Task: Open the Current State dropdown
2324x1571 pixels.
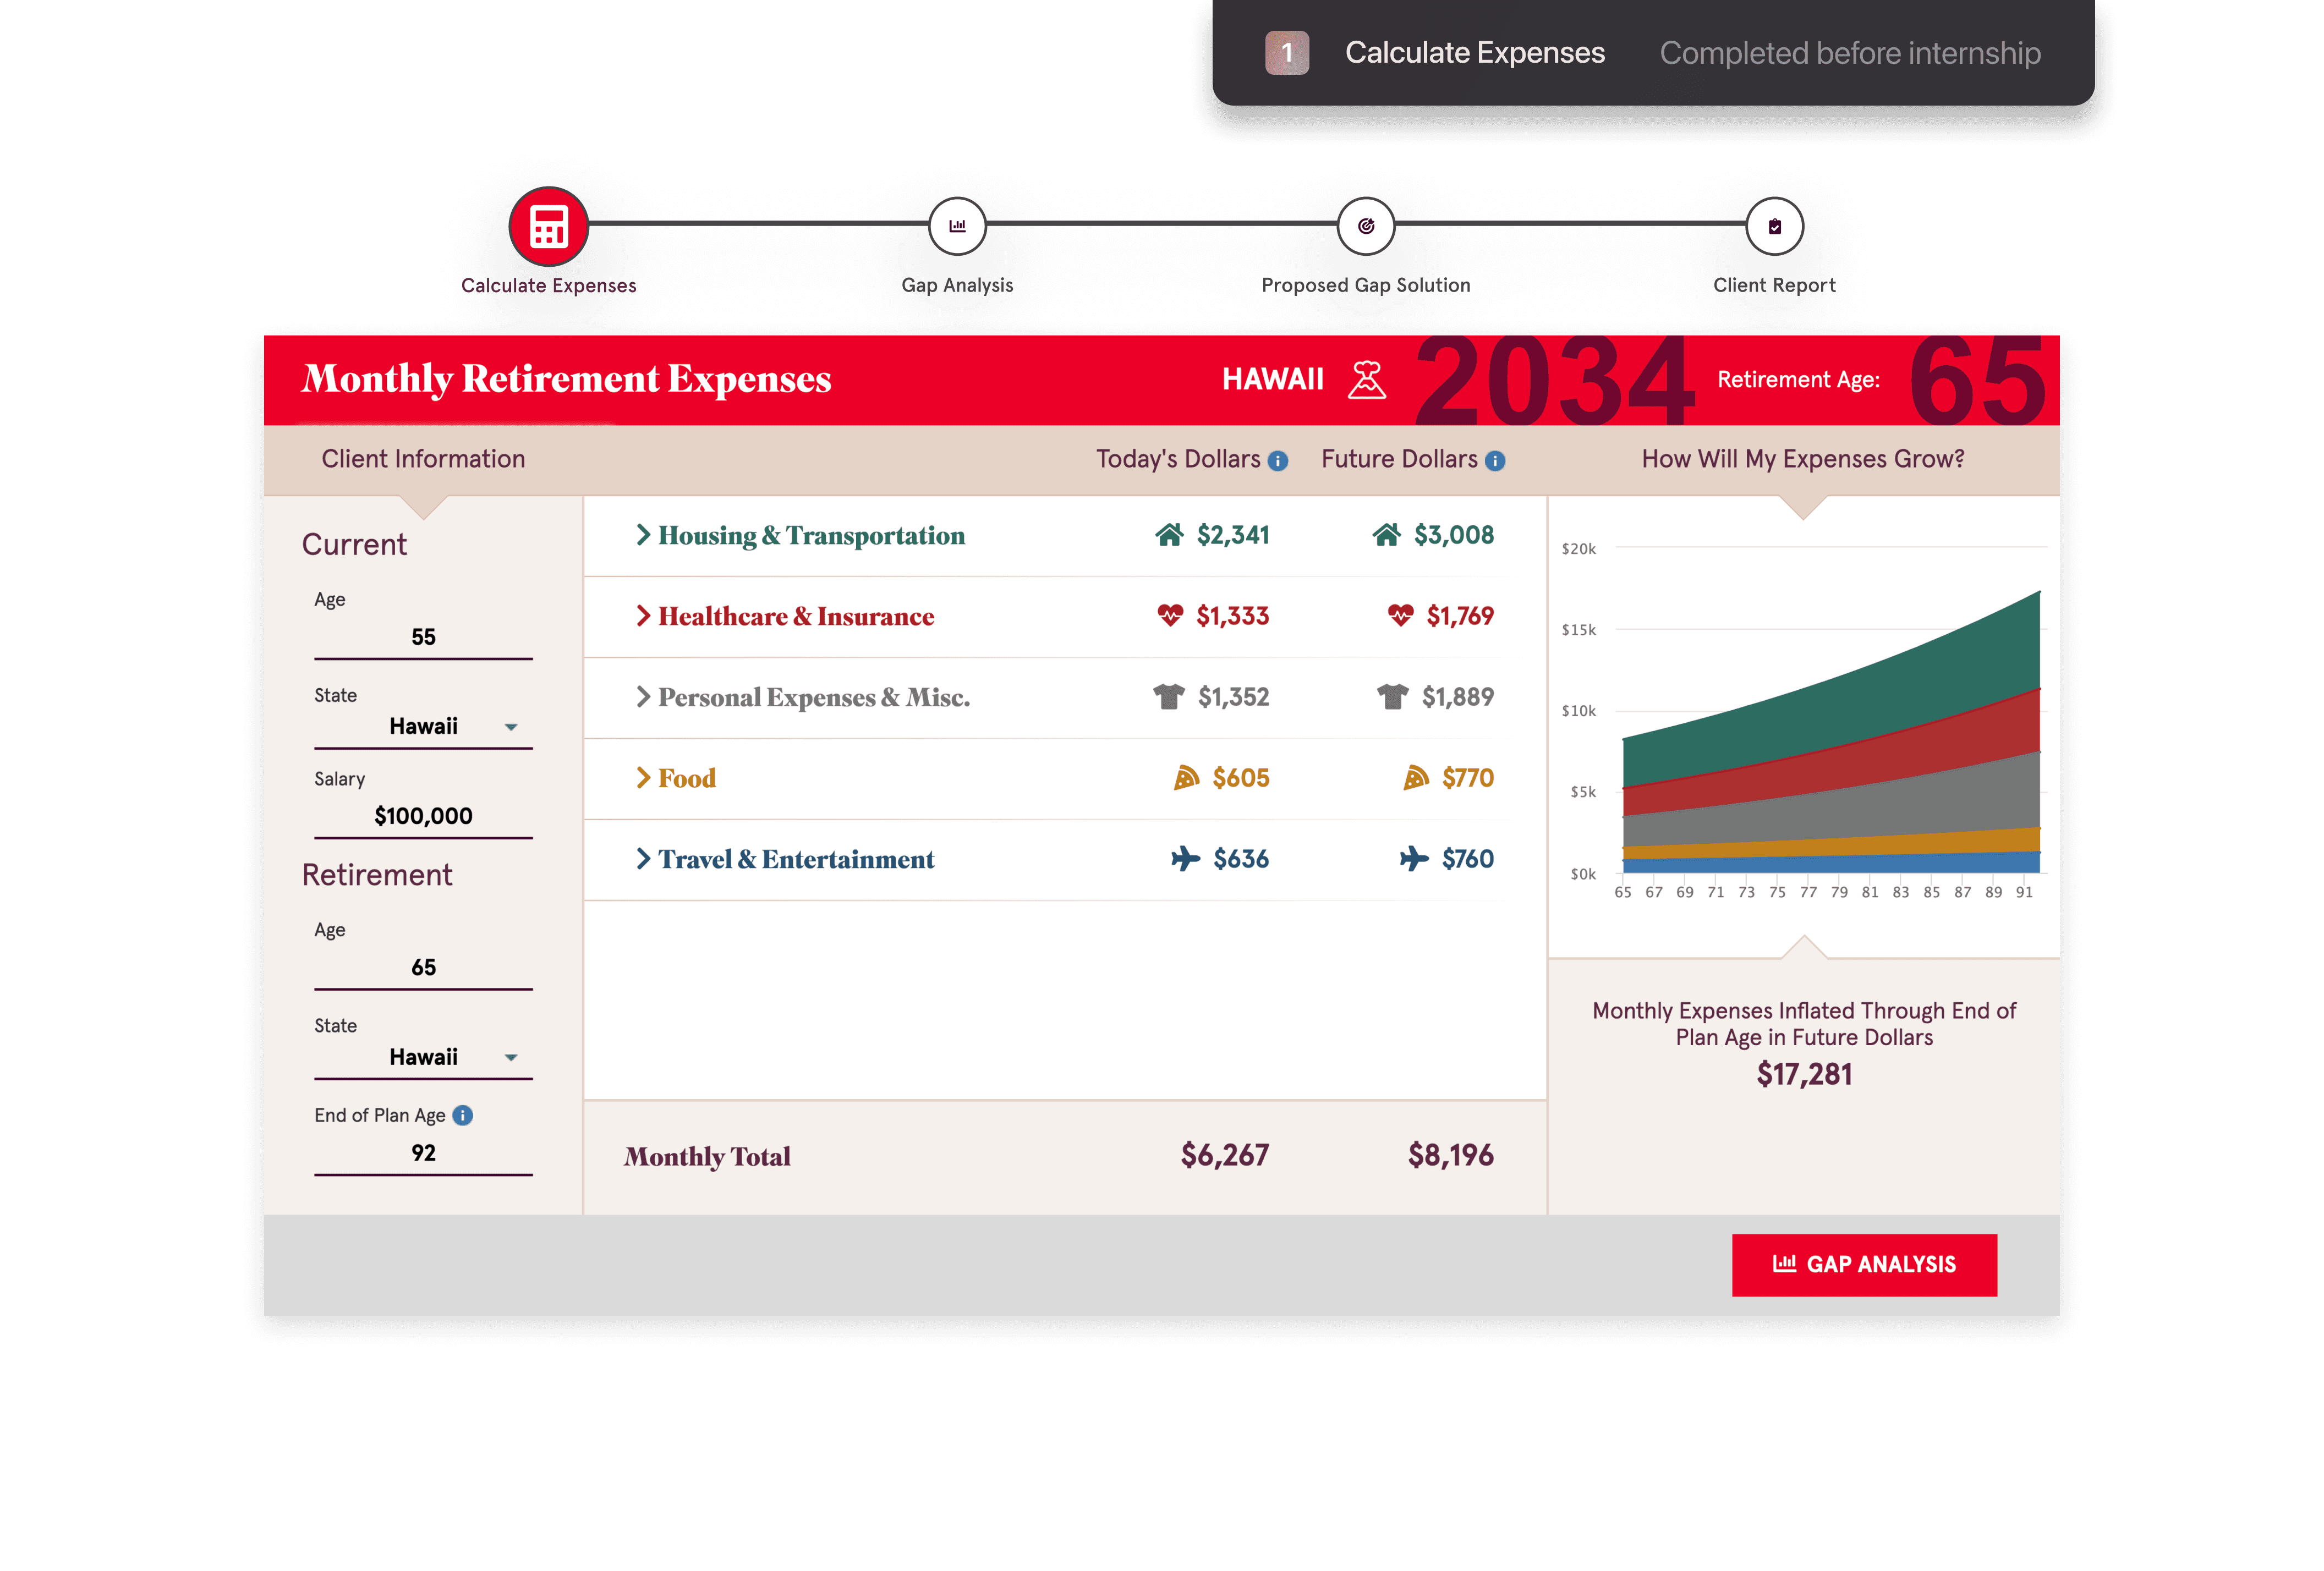Action: (x=423, y=727)
